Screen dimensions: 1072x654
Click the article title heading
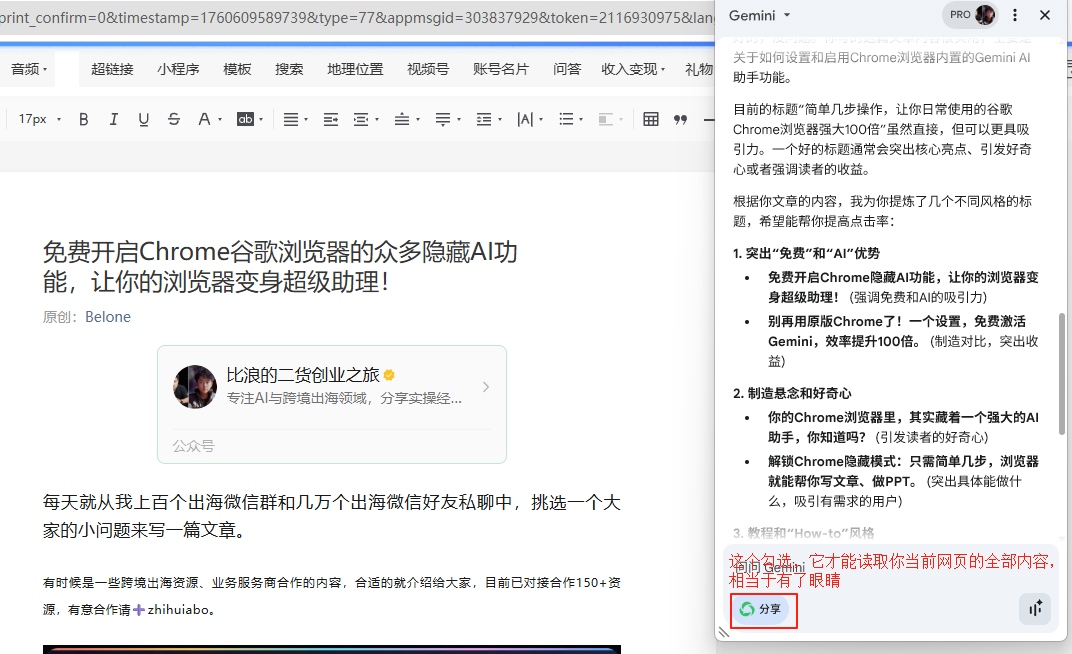tap(280, 267)
